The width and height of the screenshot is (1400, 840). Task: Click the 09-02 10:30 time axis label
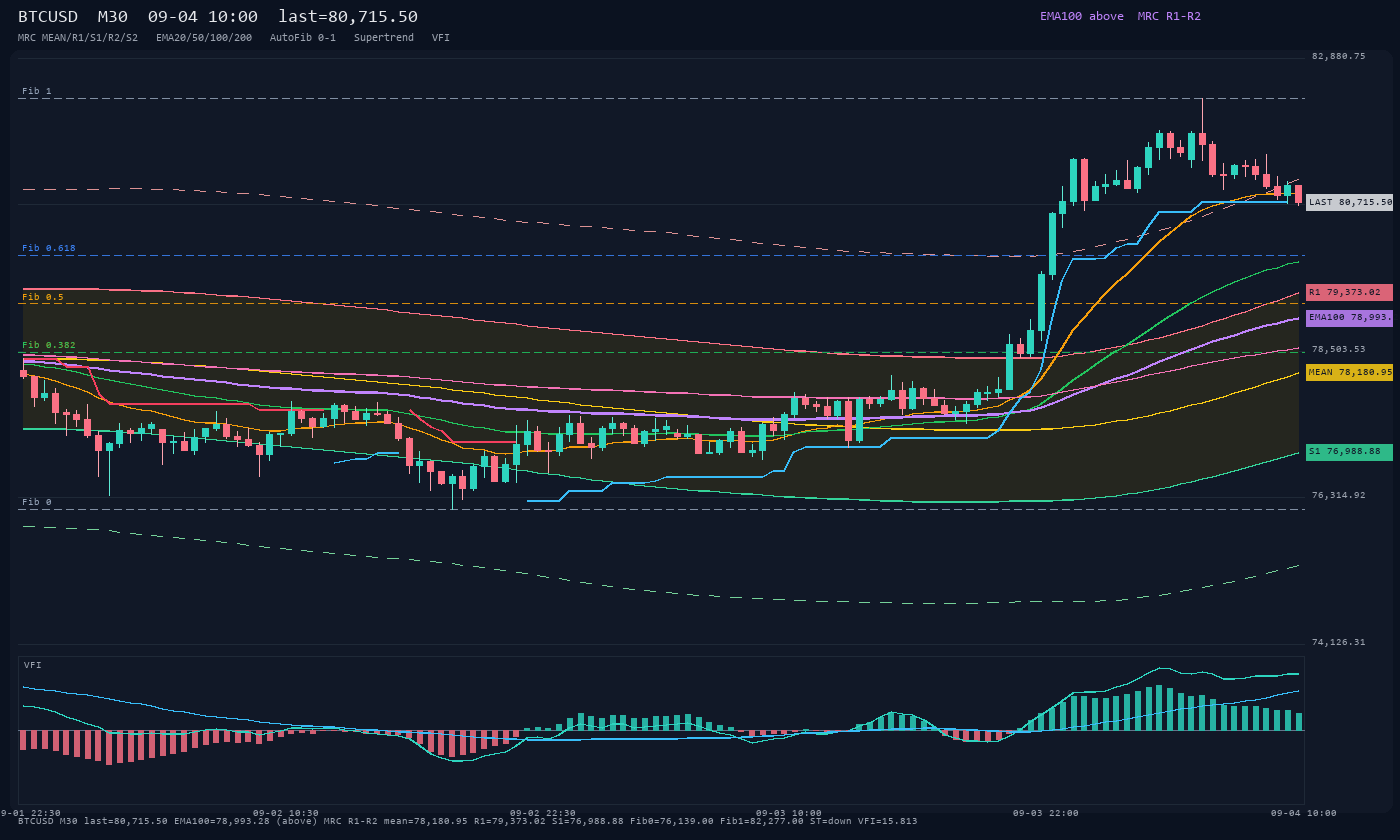tap(286, 813)
